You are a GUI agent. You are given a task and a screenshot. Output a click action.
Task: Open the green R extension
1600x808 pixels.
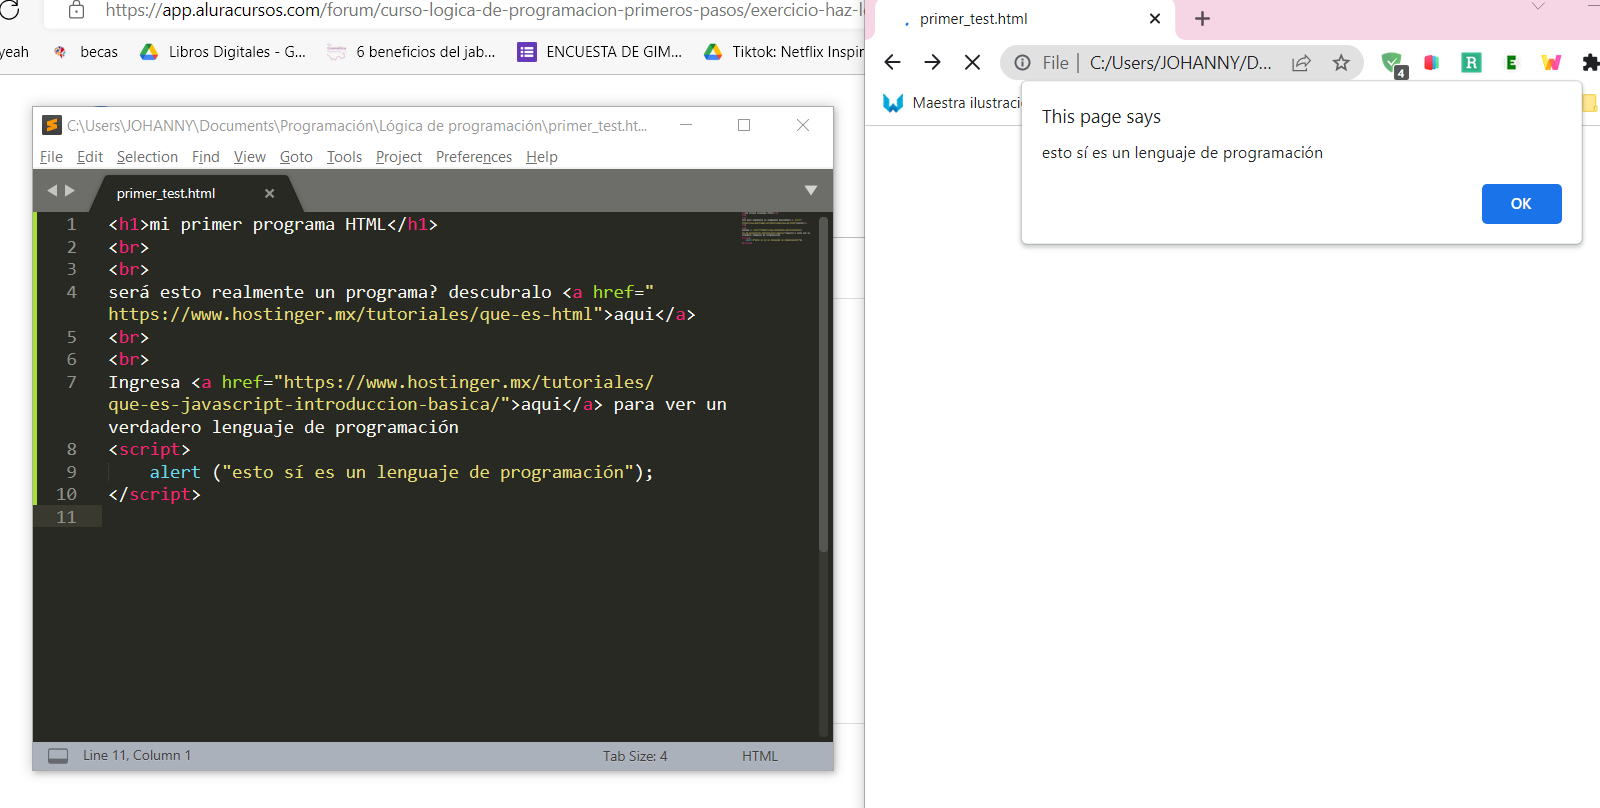1471,63
